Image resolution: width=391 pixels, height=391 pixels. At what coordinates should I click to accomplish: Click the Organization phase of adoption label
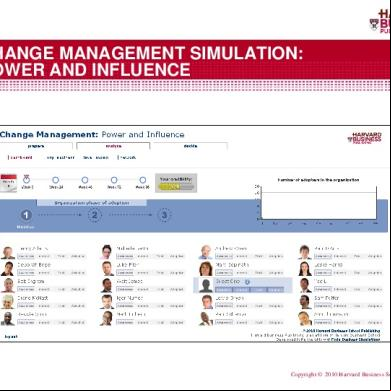point(92,203)
